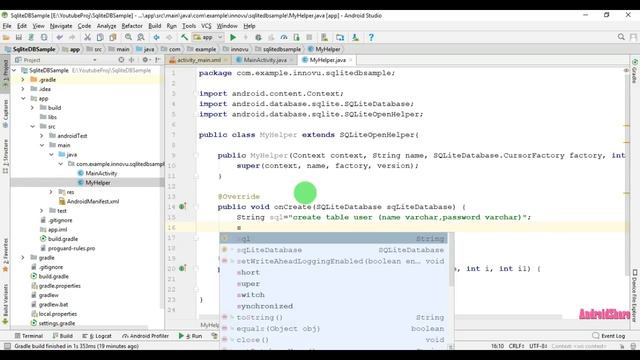
Task: Open the app run configuration dropdown
Action: pyautogui.click(x=208, y=38)
